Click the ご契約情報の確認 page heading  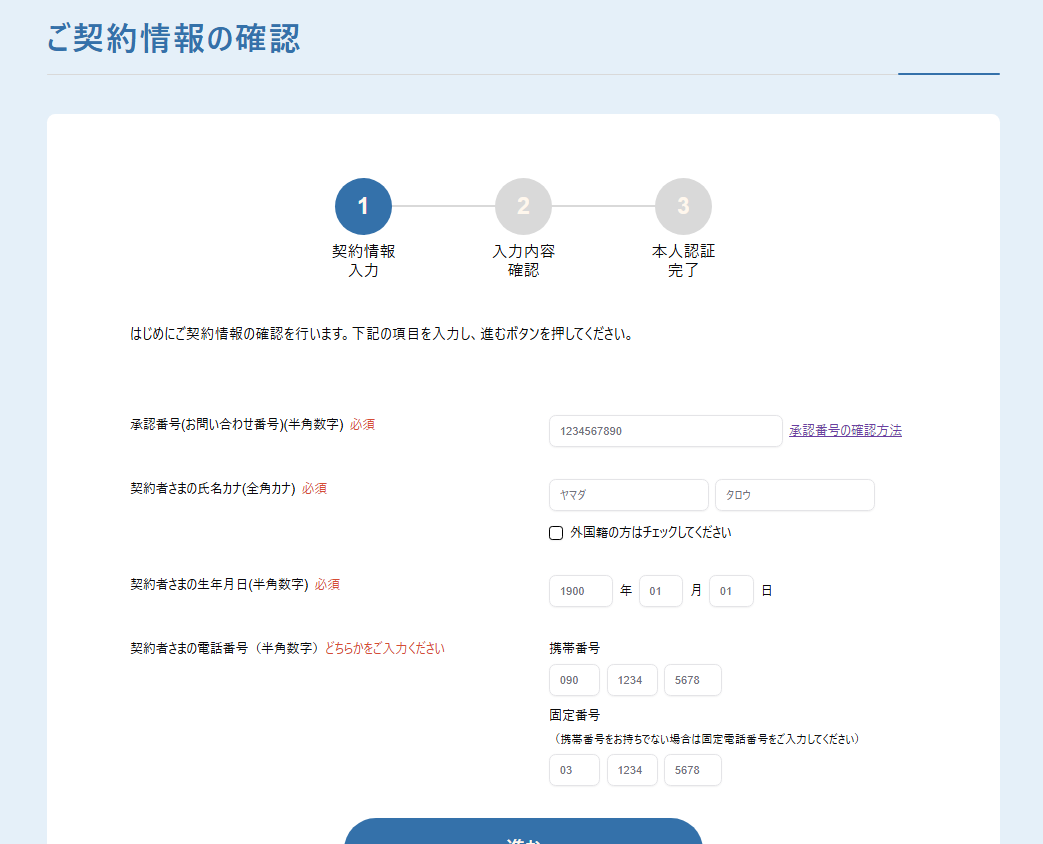(173, 38)
